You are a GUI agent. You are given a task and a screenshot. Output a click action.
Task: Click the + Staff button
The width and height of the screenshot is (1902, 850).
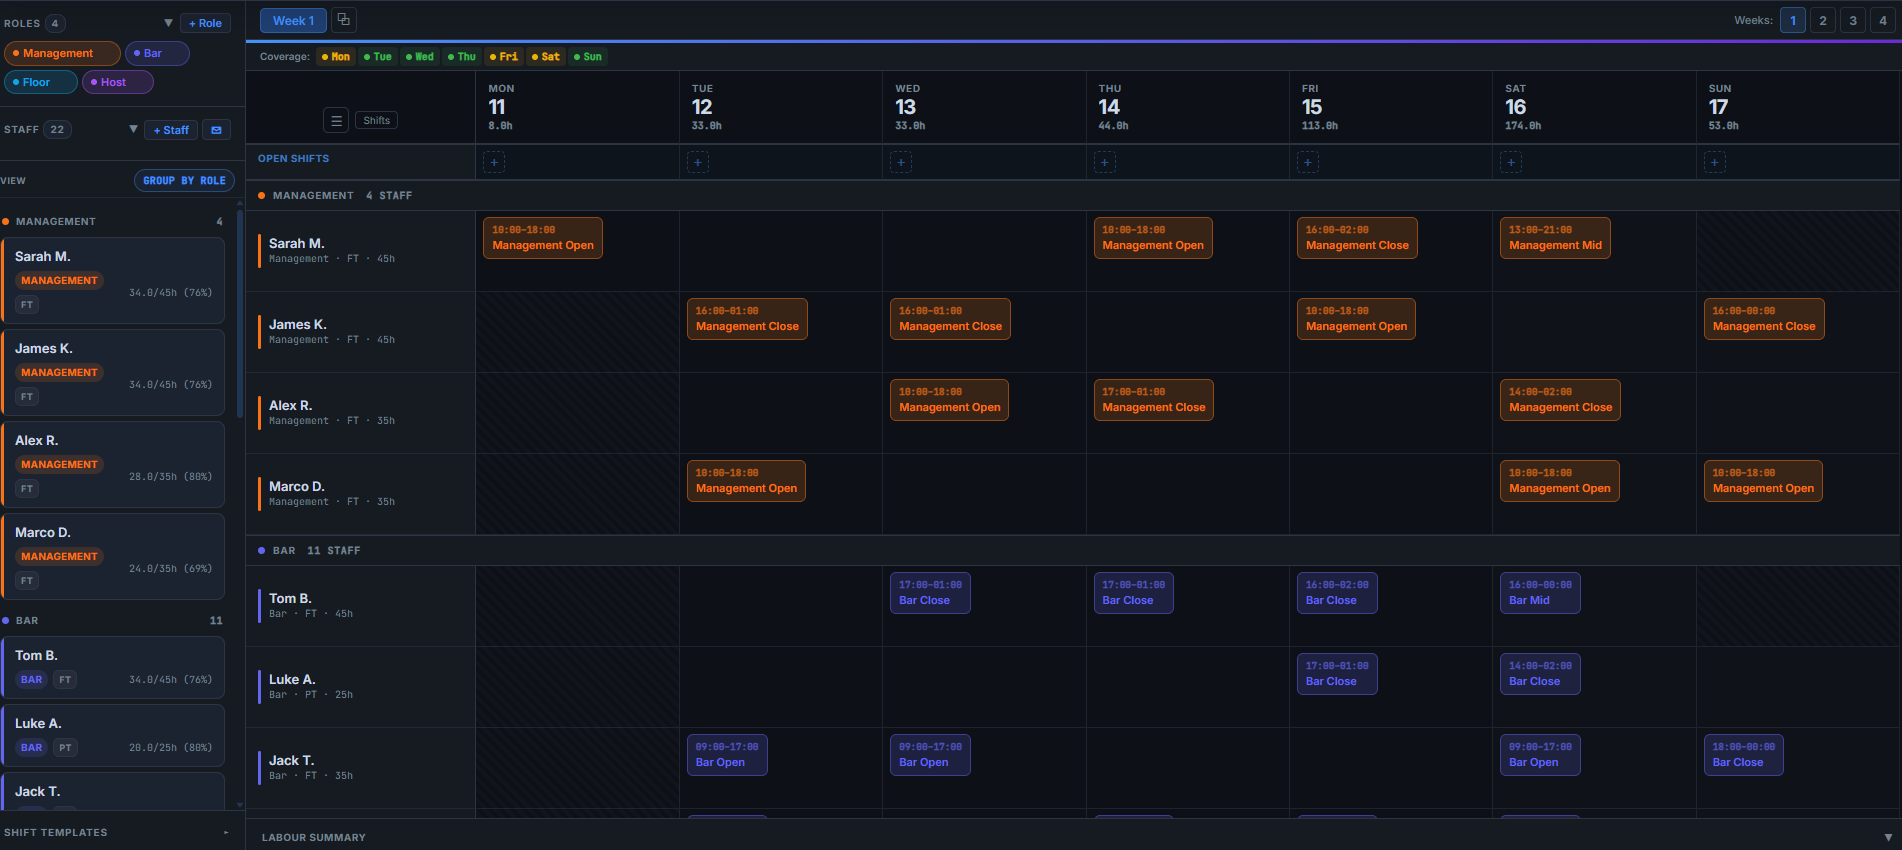(171, 130)
